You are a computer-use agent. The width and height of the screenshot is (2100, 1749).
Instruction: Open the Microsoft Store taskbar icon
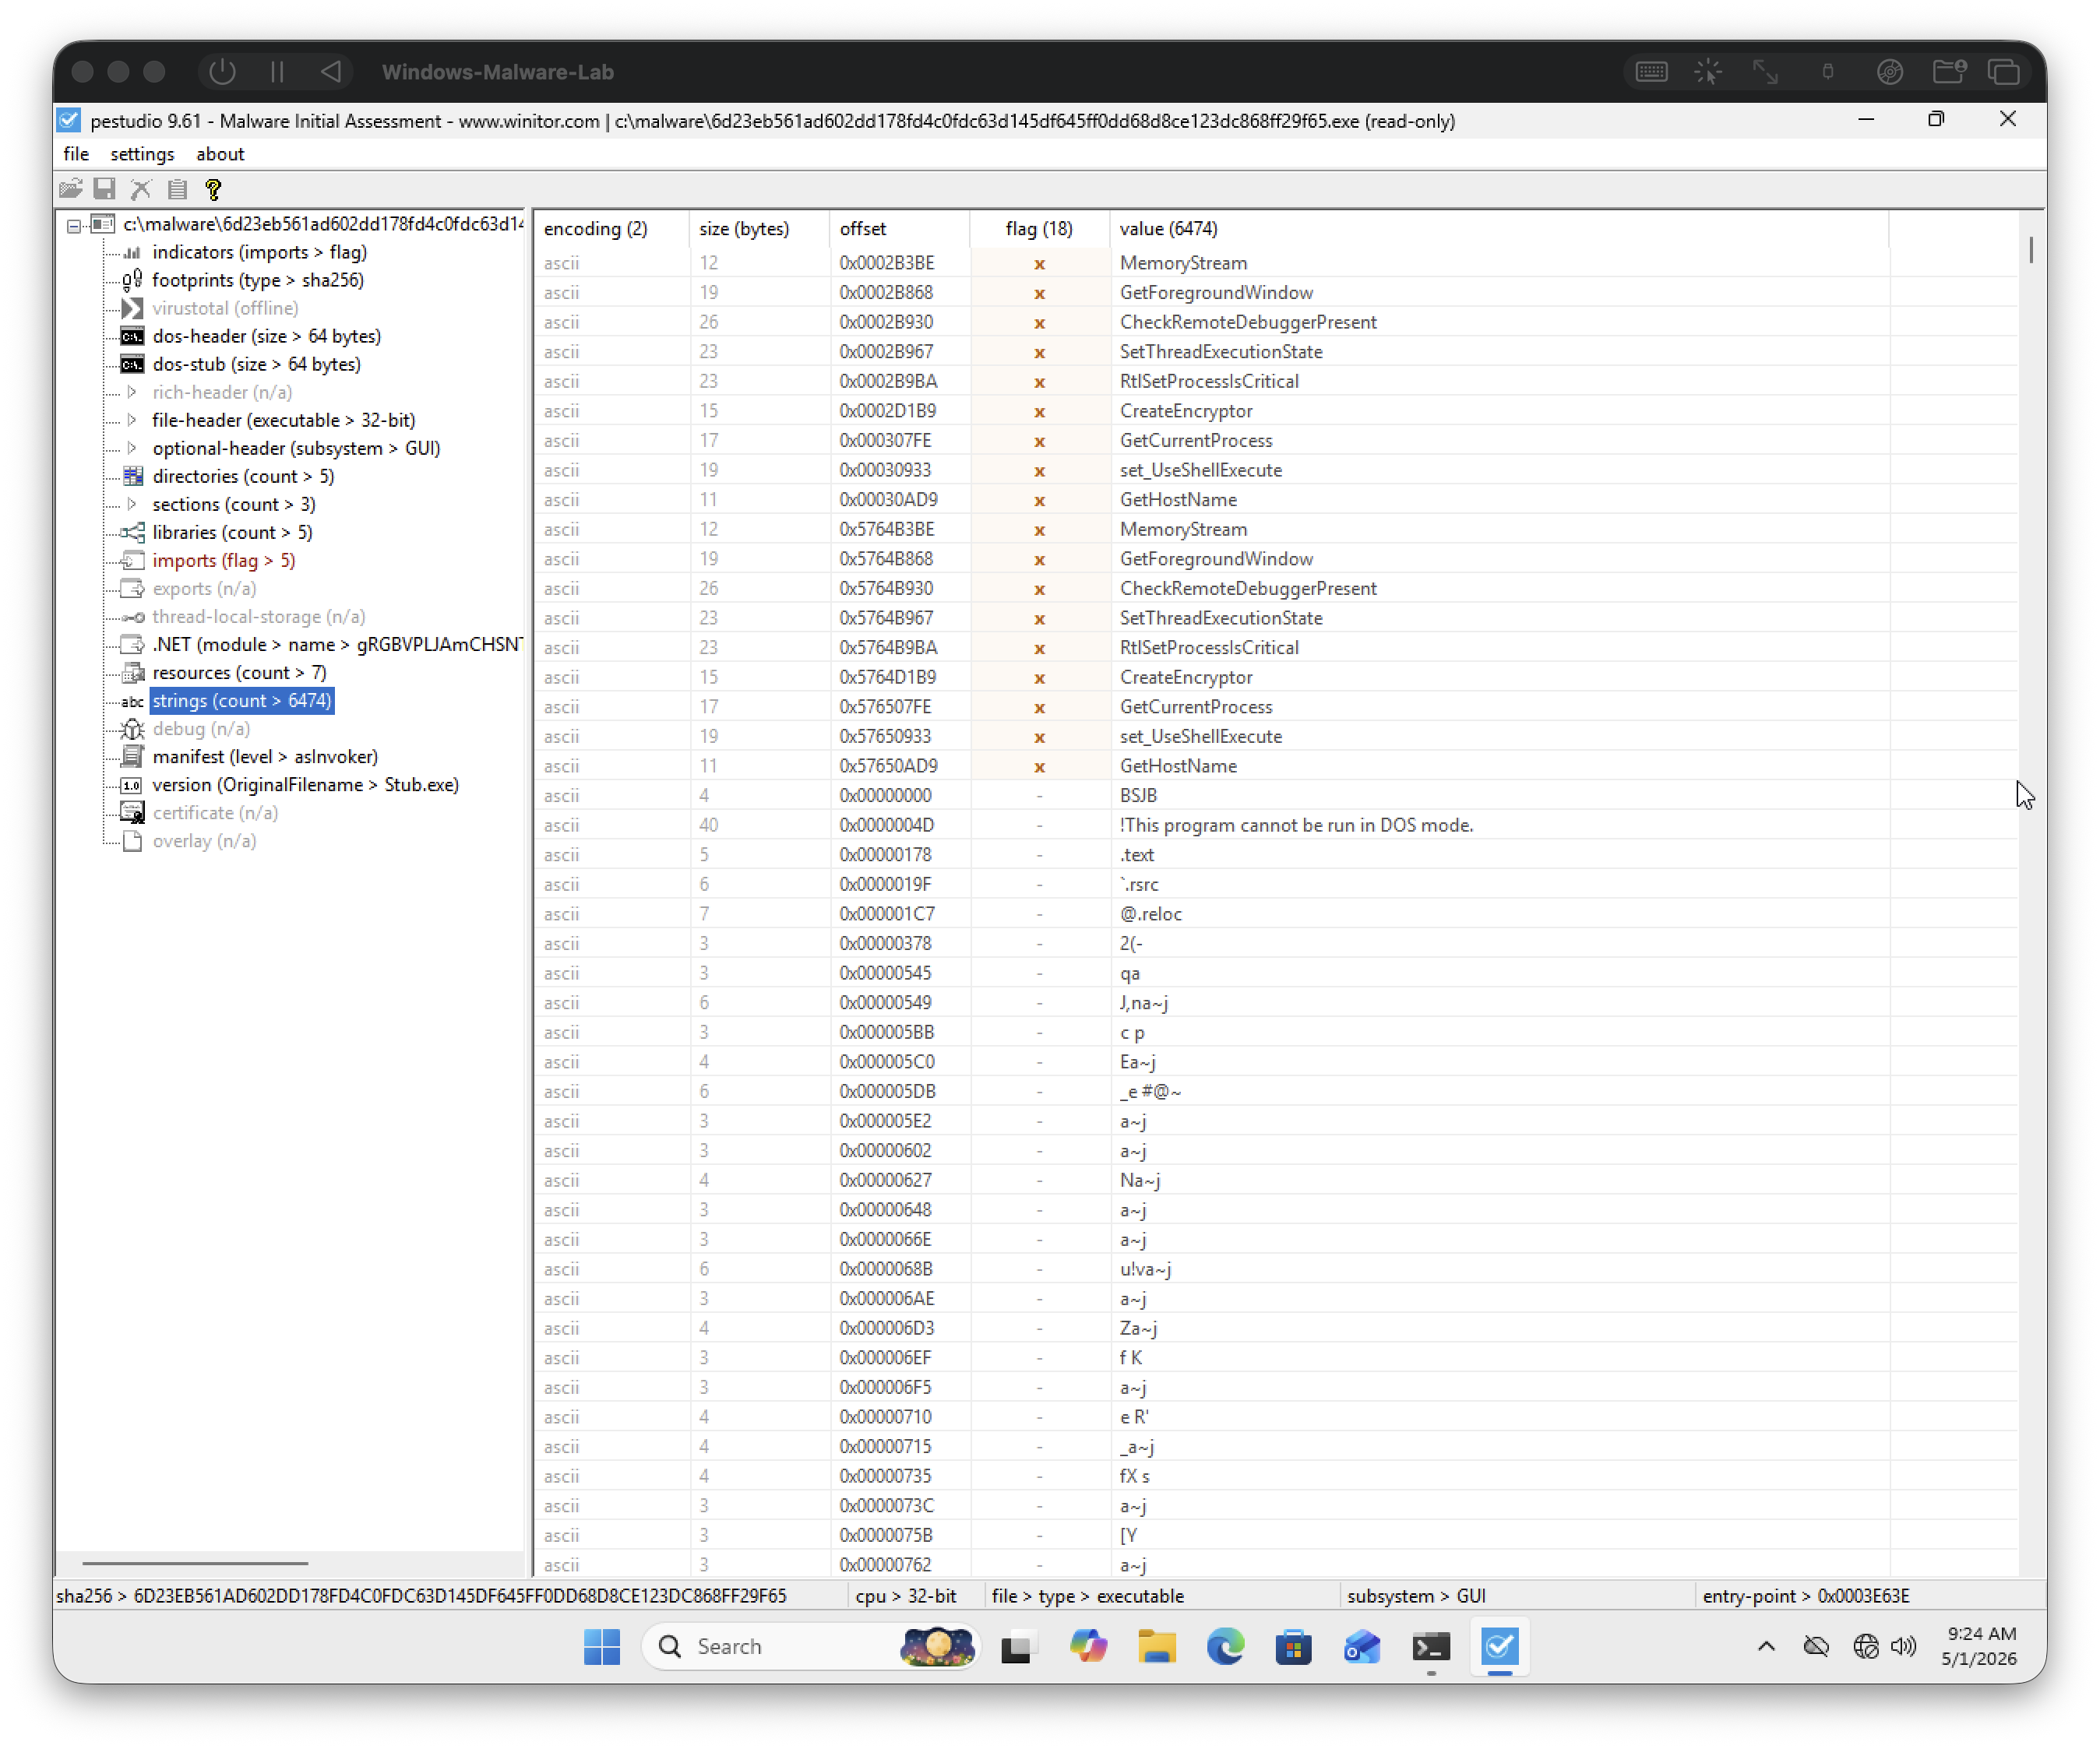(1293, 1646)
